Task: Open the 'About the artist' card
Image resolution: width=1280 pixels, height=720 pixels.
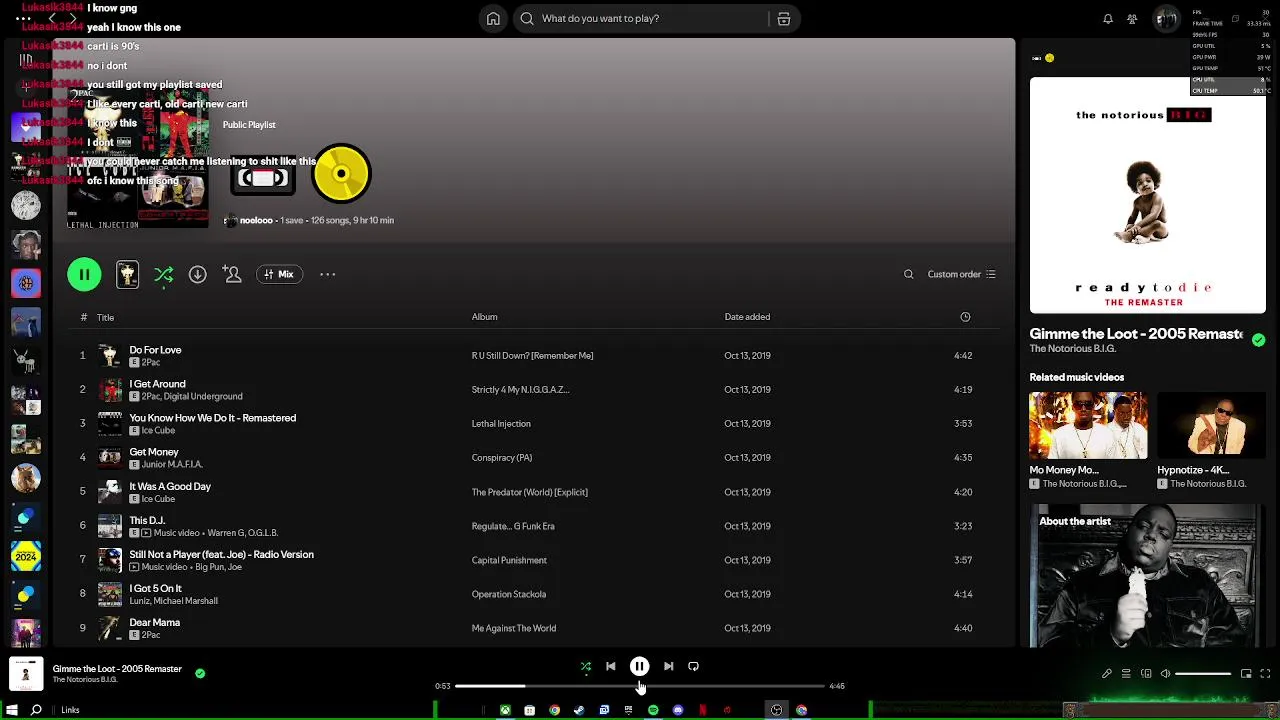Action: pos(1147,576)
